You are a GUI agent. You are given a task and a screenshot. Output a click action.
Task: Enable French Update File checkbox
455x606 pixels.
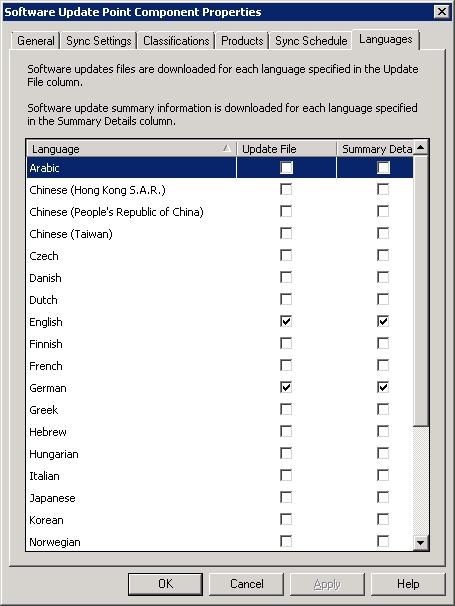pyautogui.click(x=286, y=366)
